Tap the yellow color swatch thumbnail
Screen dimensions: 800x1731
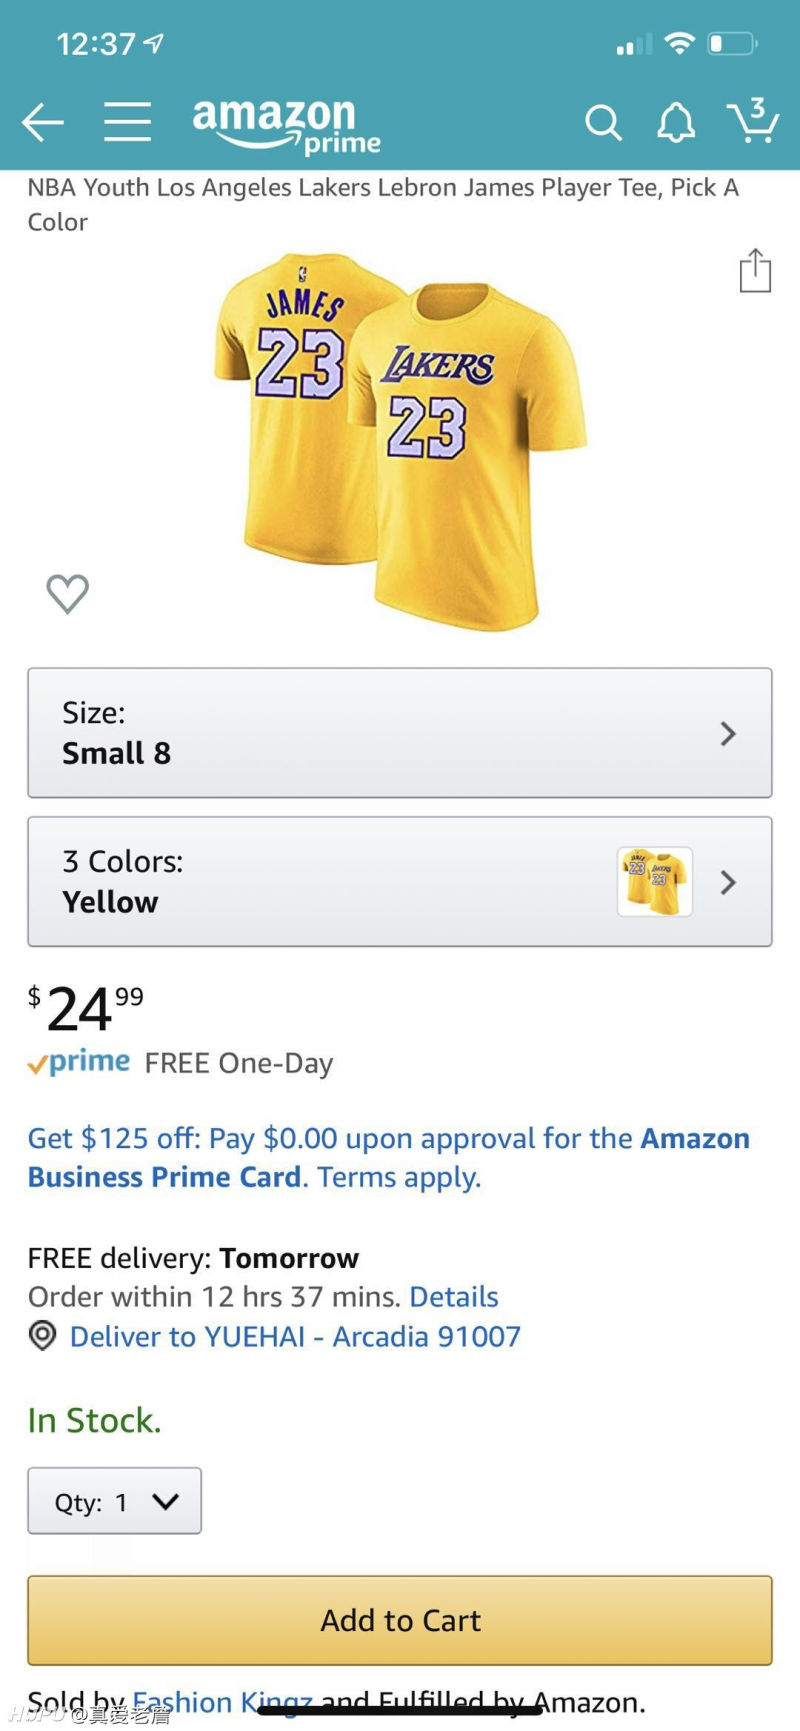[x=655, y=882]
